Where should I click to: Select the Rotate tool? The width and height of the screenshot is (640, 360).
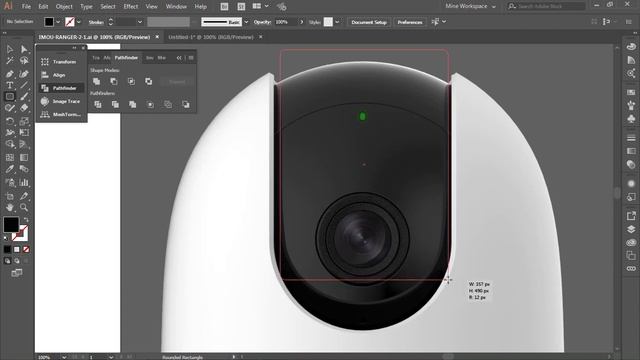(10, 121)
